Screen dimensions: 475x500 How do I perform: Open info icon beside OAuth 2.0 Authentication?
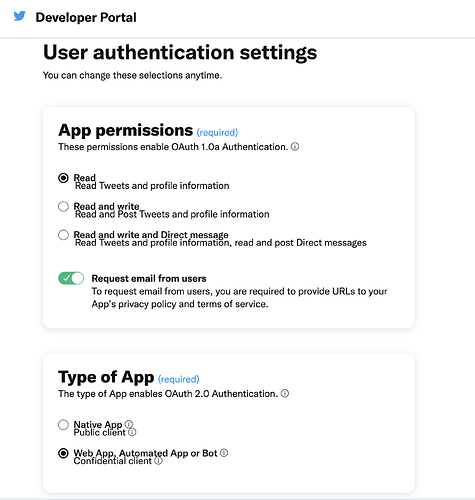tap(285, 393)
